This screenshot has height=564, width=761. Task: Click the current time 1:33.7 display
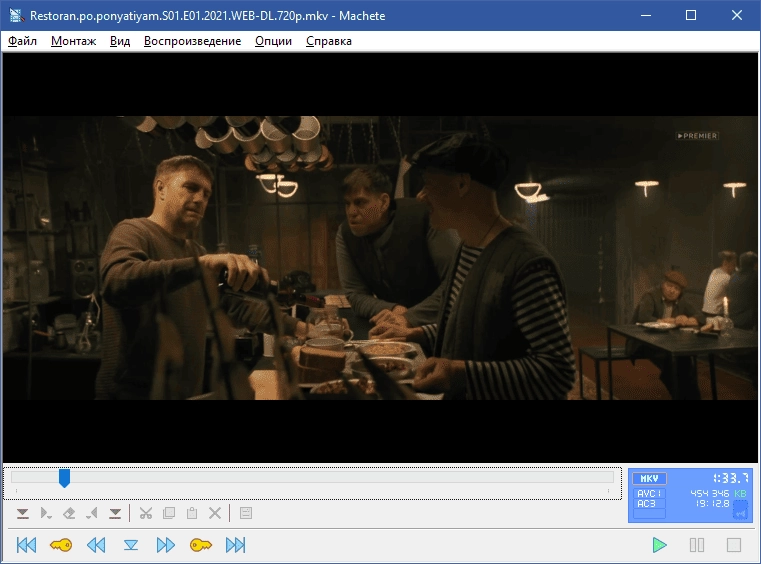point(730,479)
